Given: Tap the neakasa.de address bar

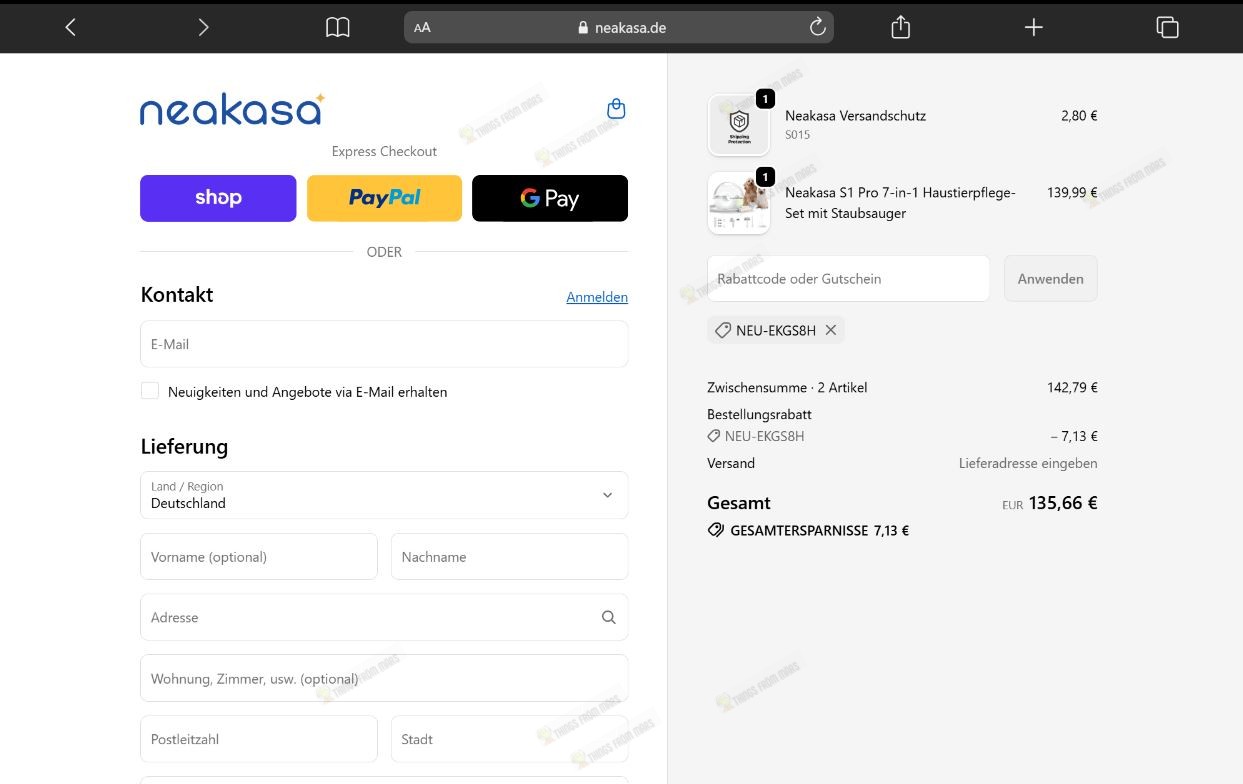Looking at the screenshot, I should [619, 27].
